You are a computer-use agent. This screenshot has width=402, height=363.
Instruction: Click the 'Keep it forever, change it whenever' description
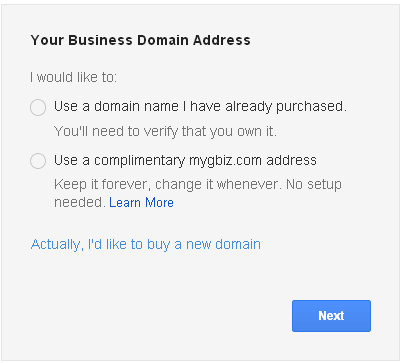tap(168, 184)
